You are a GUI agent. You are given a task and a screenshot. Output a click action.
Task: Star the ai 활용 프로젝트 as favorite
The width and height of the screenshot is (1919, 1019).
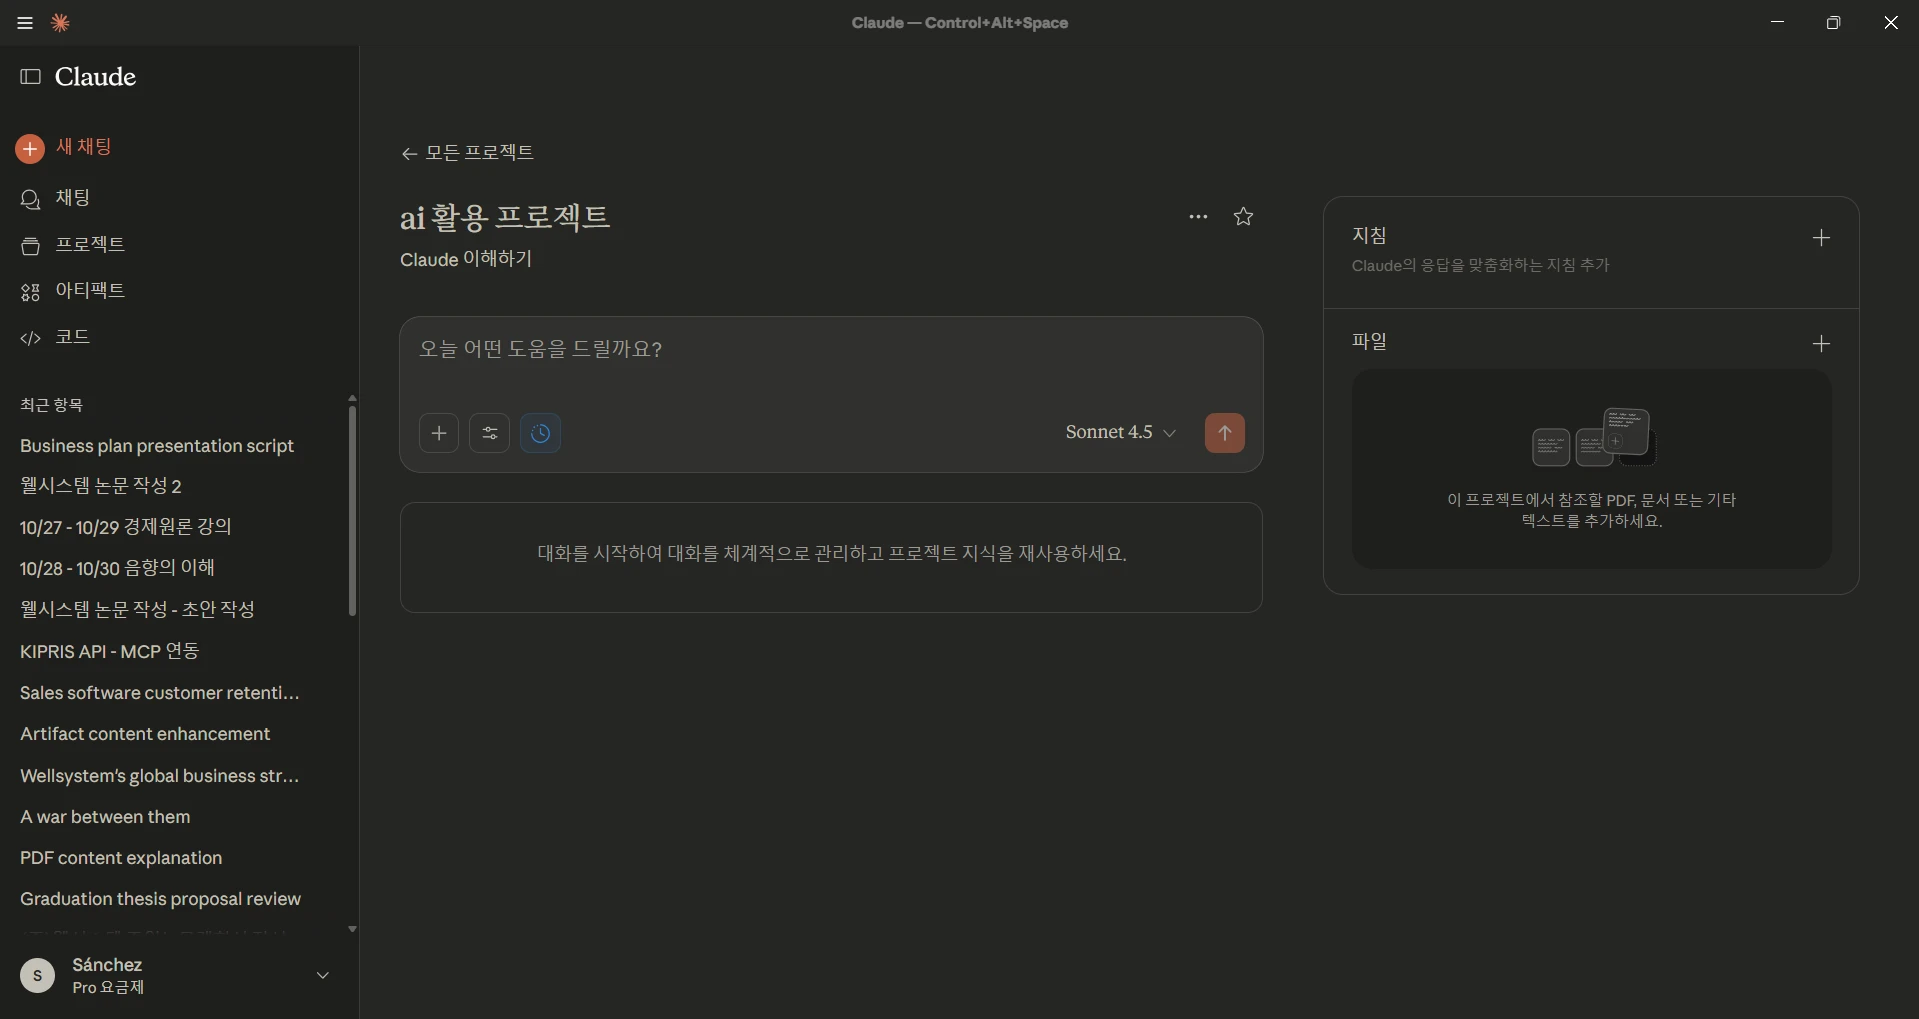tap(1243, 217)
